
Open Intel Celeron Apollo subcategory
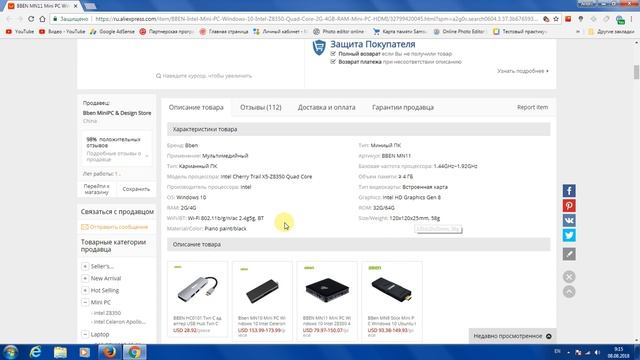coord(120,322)
